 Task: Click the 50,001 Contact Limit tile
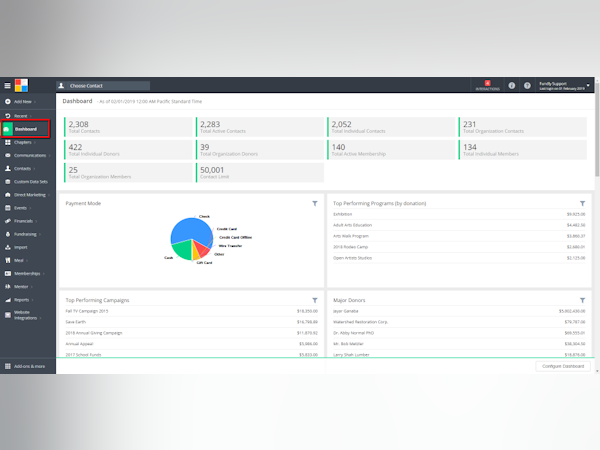pos(260,173)
